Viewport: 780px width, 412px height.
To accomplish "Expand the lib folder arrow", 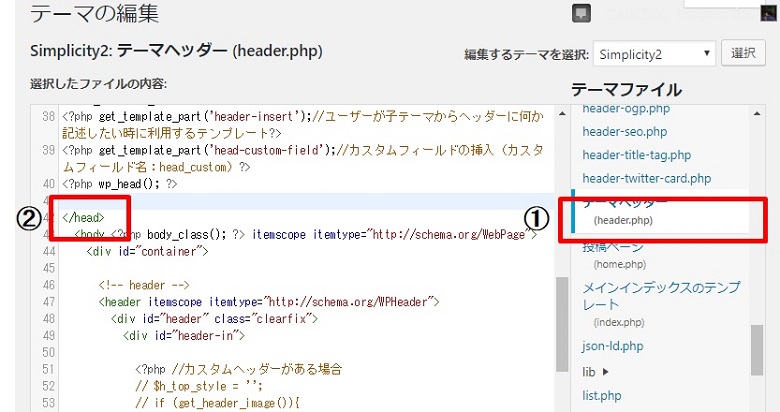I will (x=605, y=372).
